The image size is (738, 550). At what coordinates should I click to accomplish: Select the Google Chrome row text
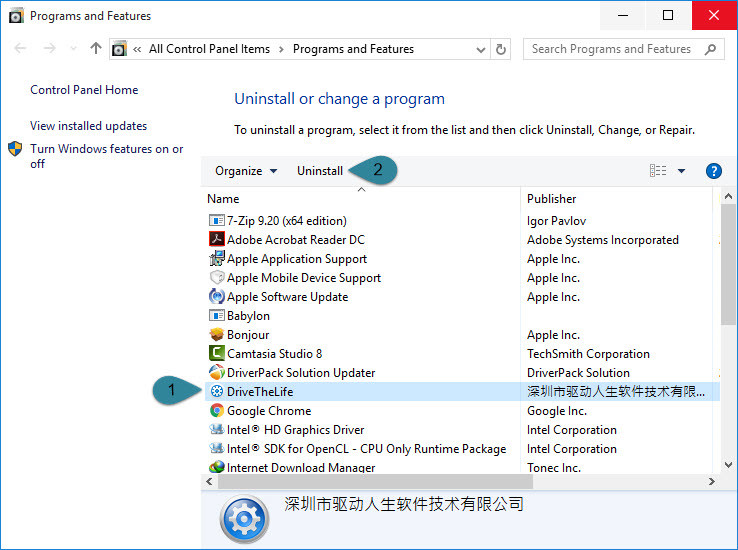click(x=269, y=411)
